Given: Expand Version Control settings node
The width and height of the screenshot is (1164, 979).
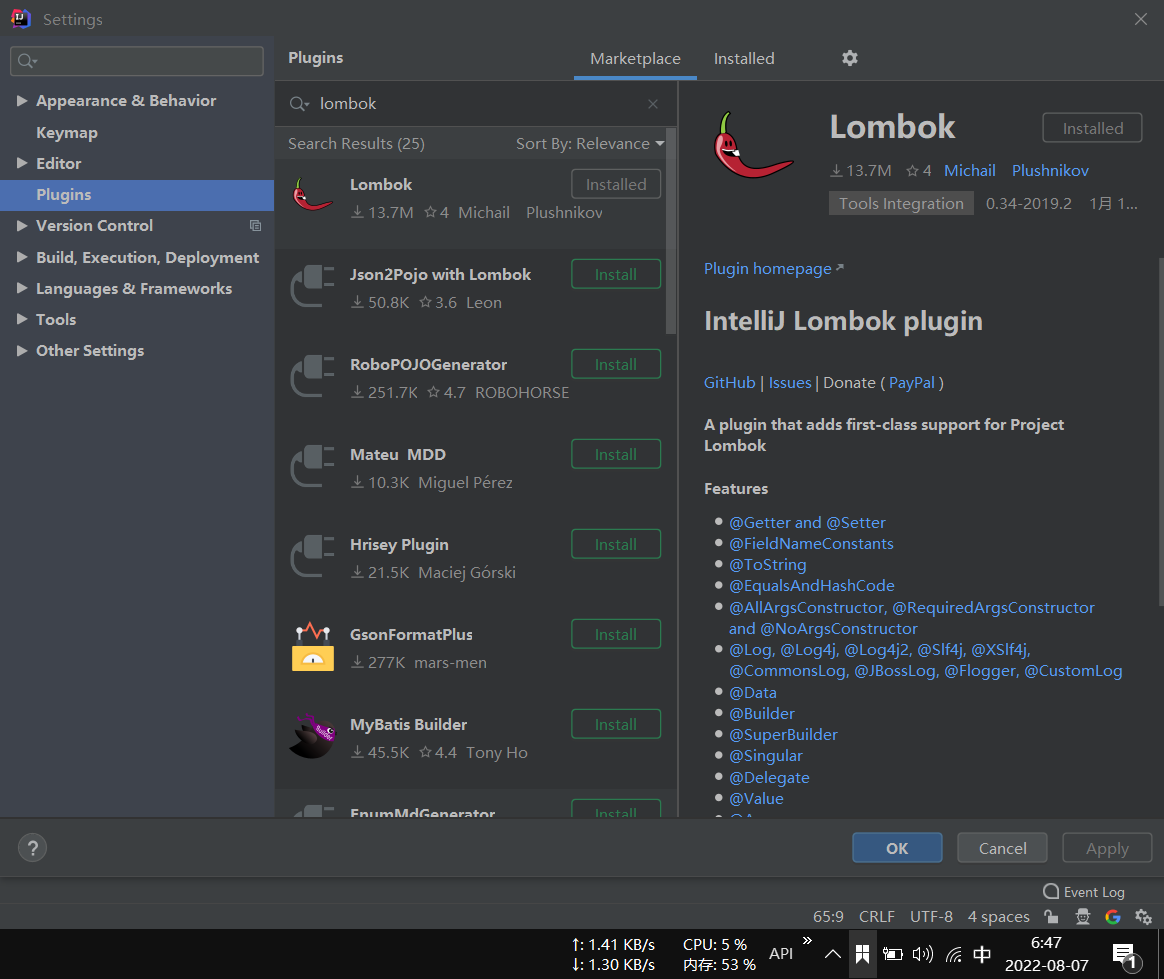Looking at the screenshot, I should click(22, 225).
